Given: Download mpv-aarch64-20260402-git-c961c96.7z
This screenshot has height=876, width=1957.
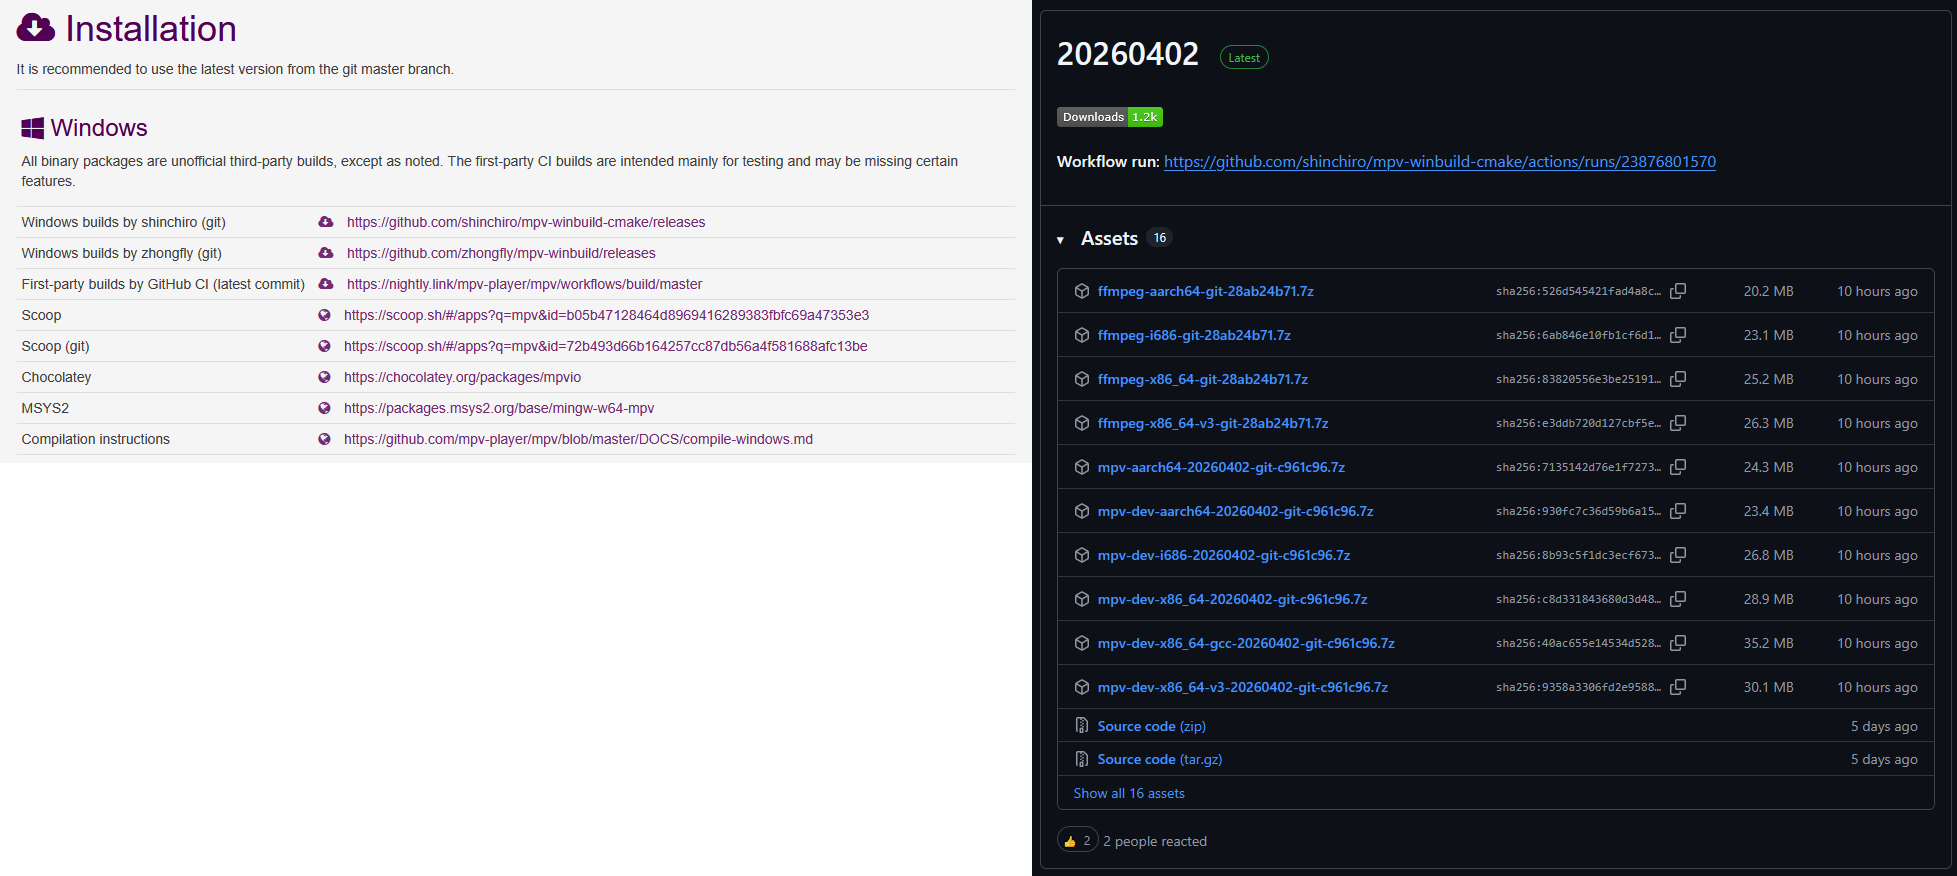Looking at the screenshot, I should pos(1221,467).
